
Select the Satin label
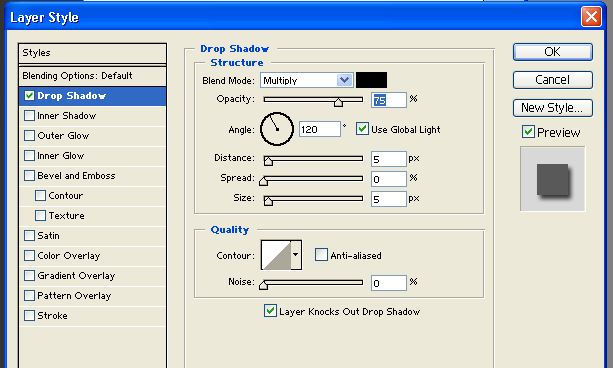[x=48, y=235]
